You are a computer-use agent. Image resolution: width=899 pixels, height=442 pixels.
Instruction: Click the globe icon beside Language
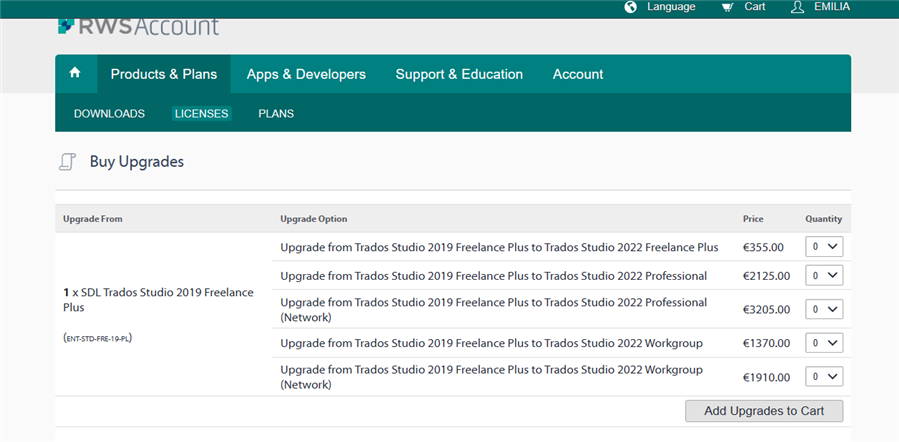tap(631, 7)
